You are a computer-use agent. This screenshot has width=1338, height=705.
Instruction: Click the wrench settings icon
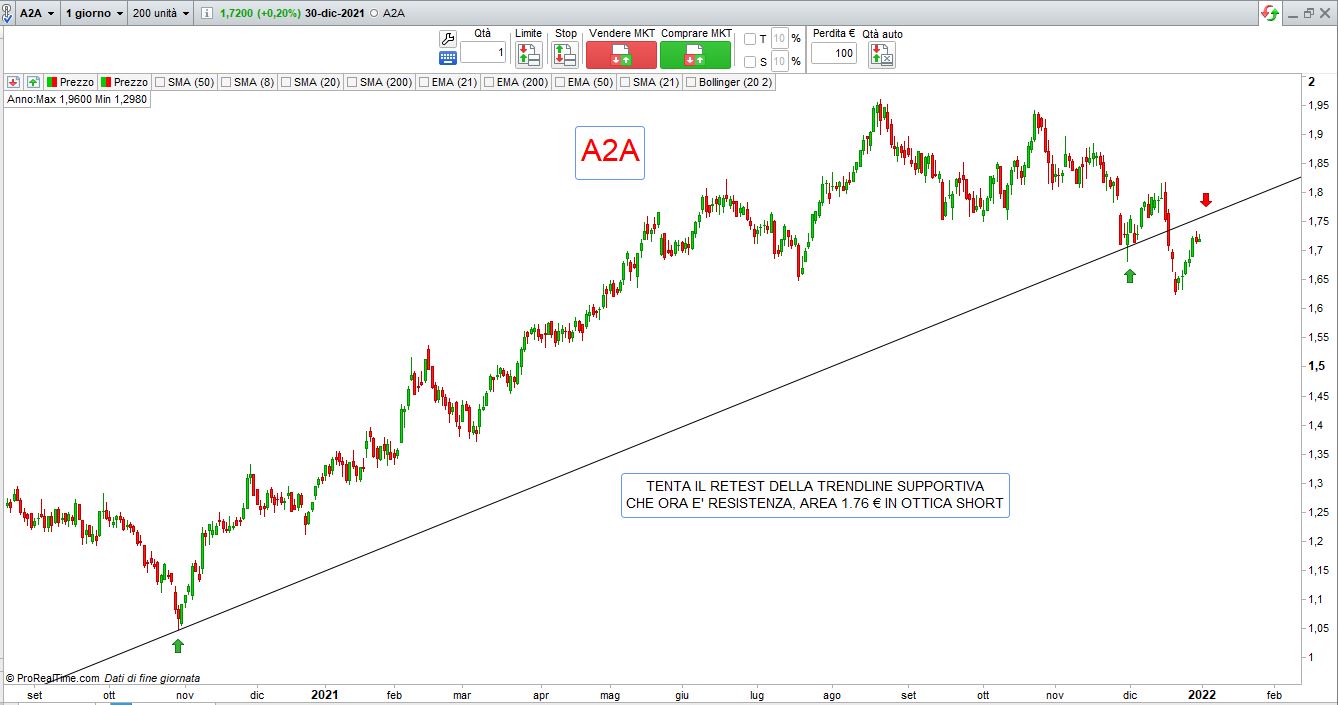click(x=447, y=38)
